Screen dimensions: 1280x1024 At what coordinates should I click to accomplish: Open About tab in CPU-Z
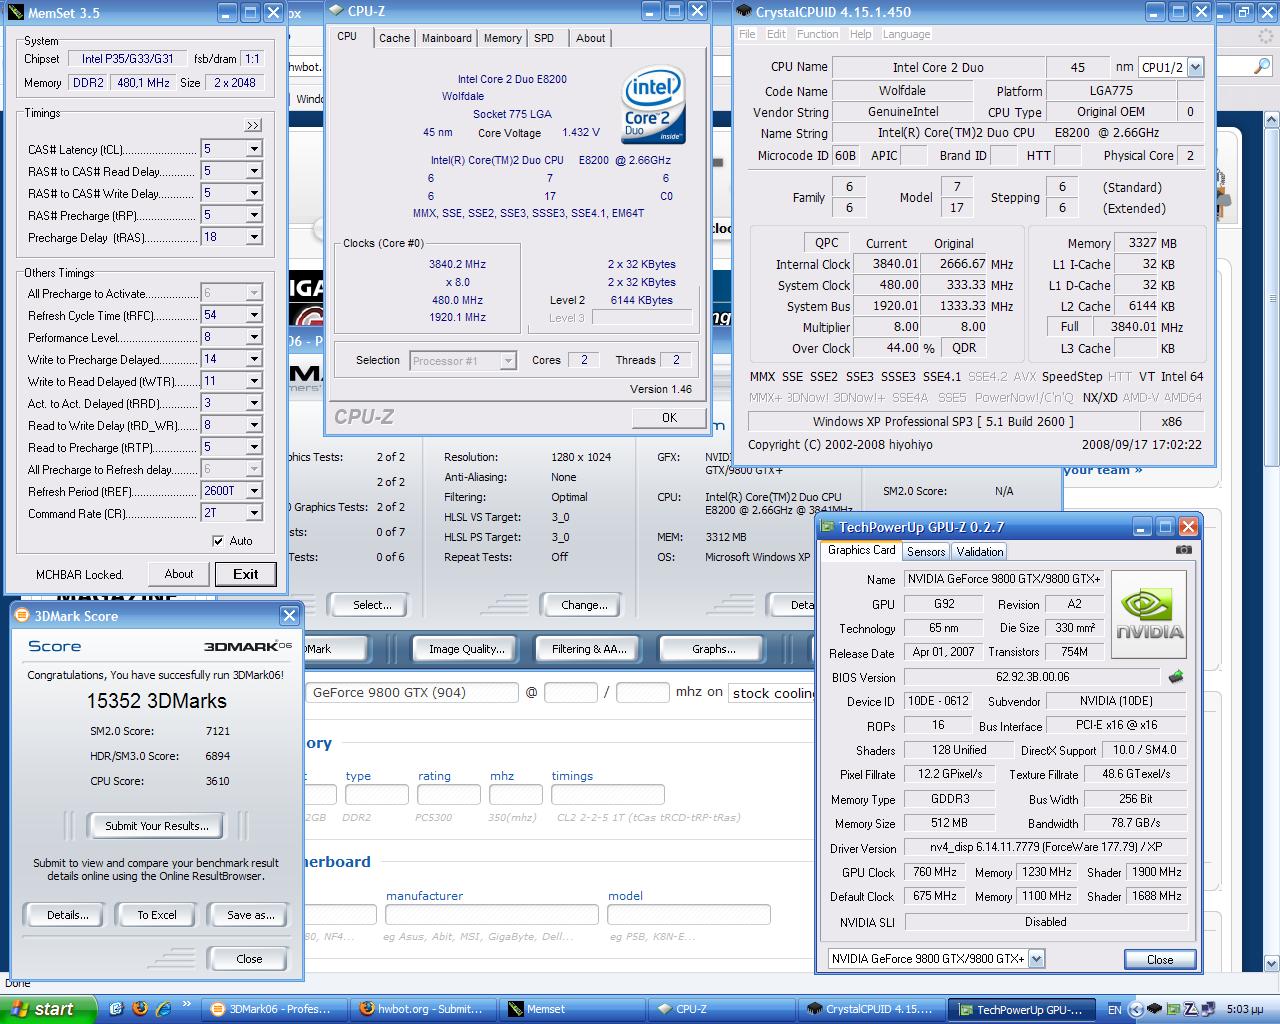[x=590, y=38]
